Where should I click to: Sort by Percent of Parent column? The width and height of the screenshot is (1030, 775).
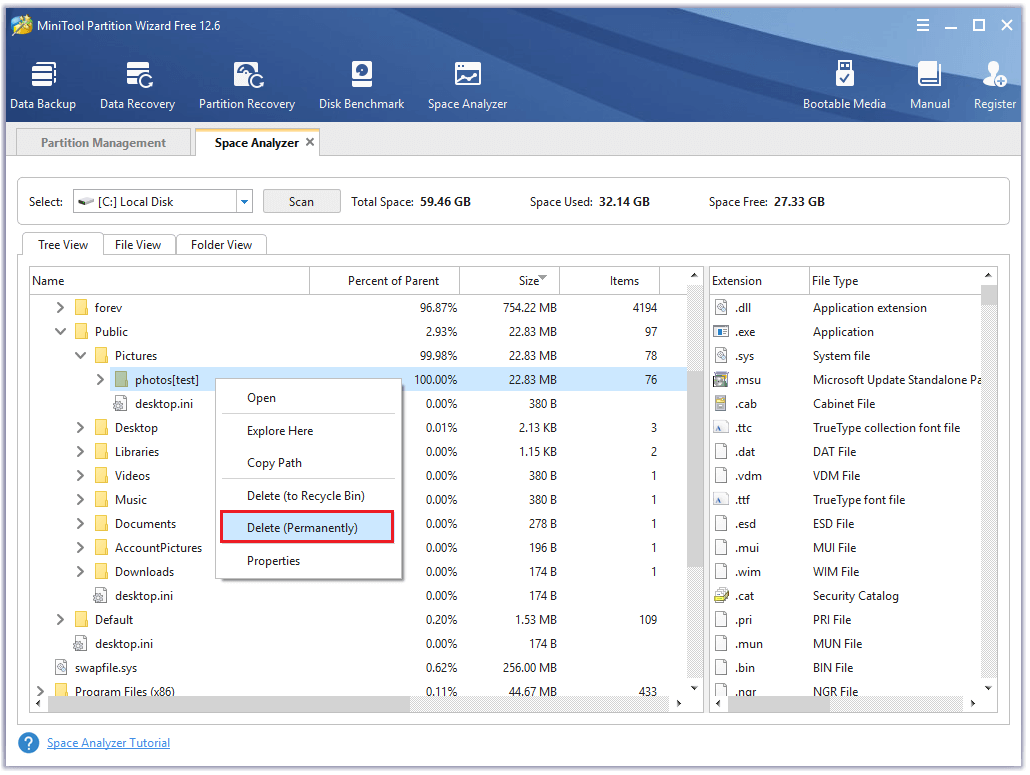point(385,280)
